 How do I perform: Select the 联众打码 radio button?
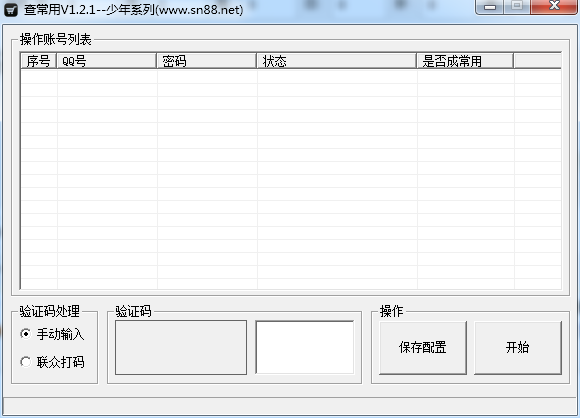click(26, 362)
